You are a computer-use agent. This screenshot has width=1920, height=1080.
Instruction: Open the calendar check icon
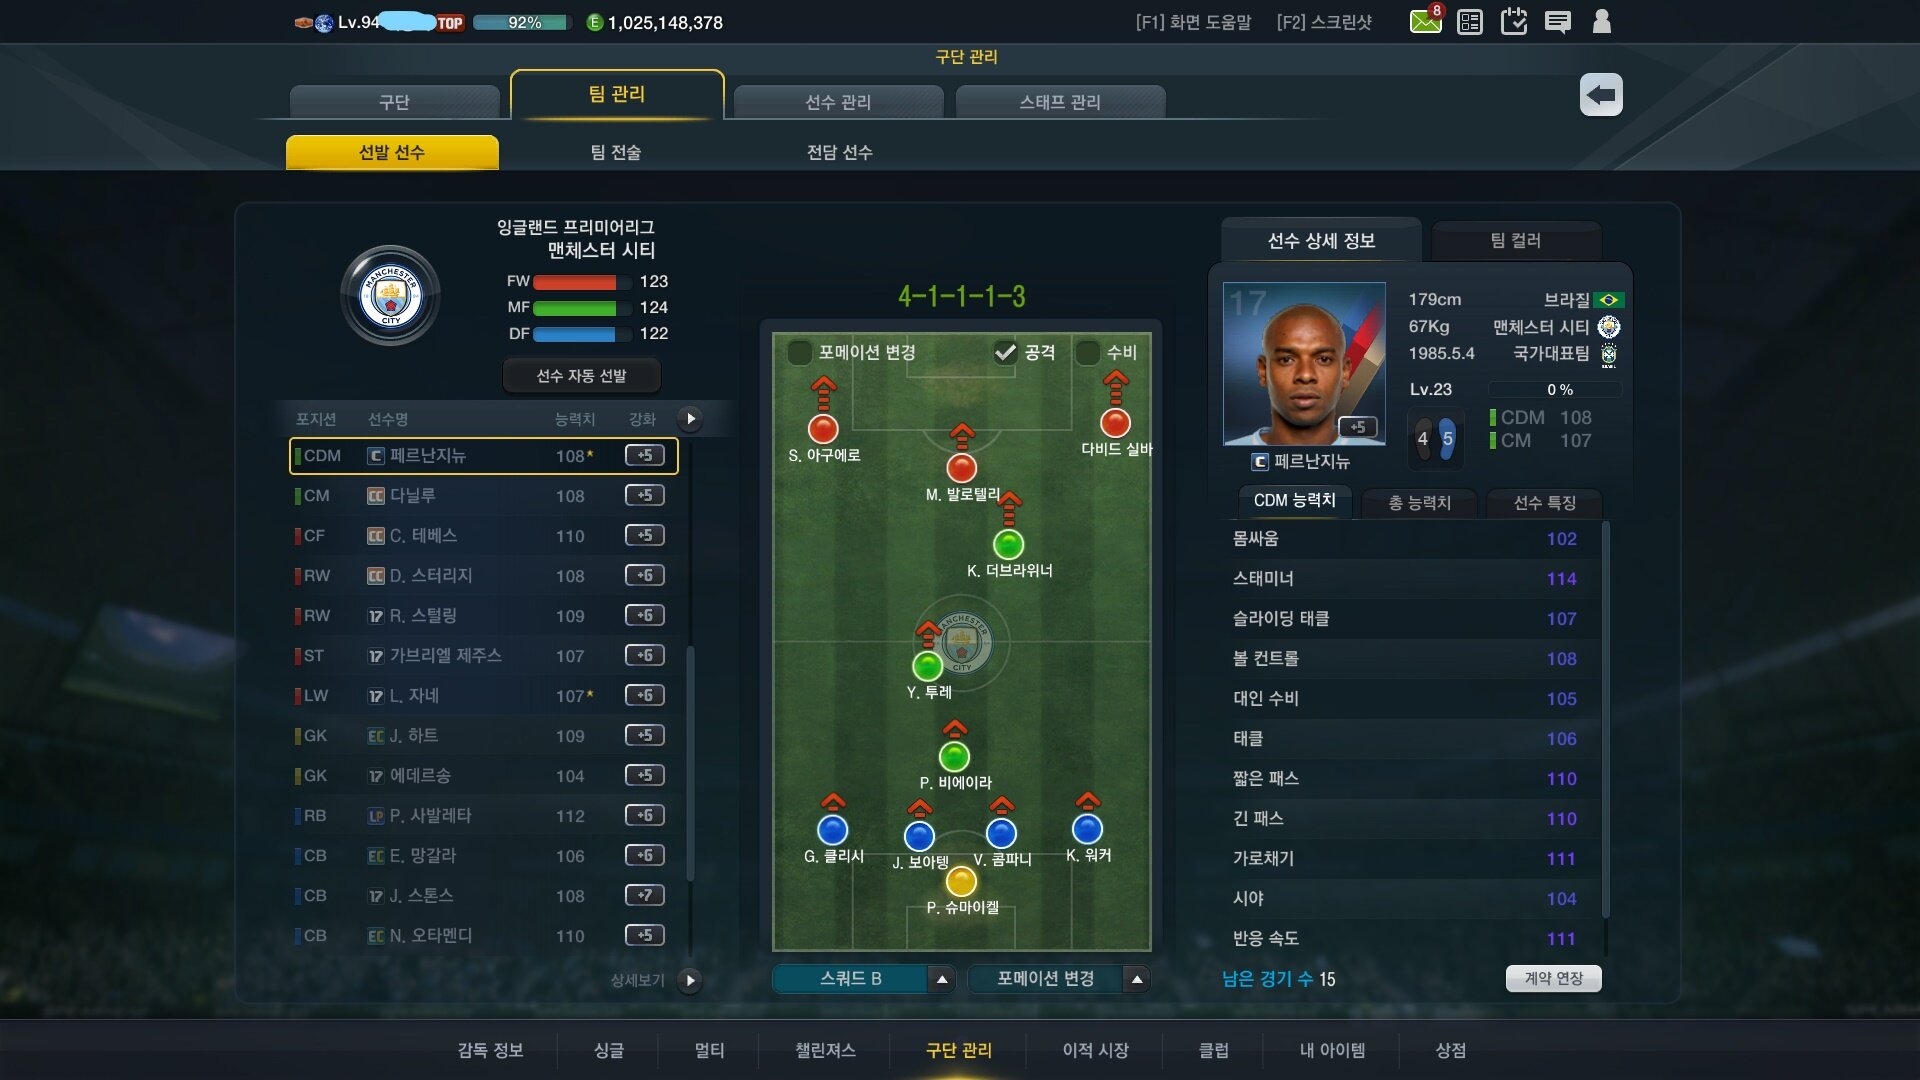pyautogui.click(x=1513, y=21)
